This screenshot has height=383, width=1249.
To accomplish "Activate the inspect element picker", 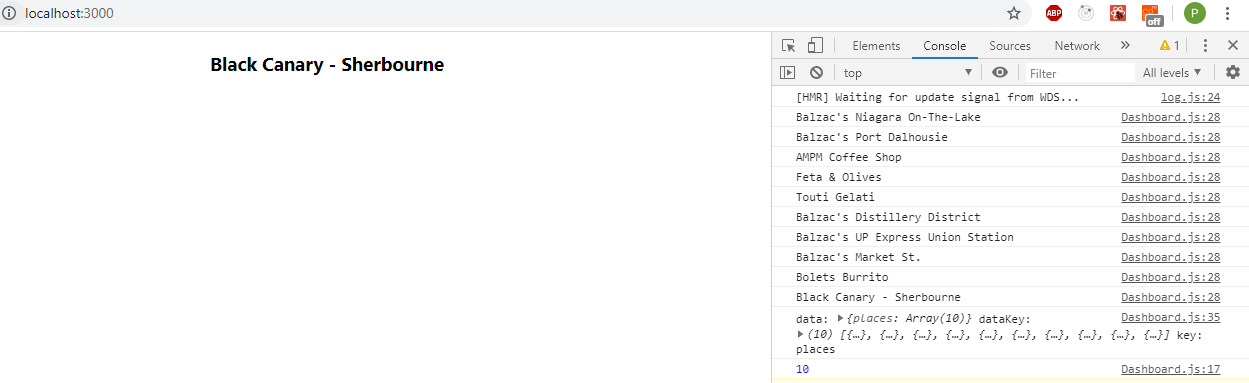I will pos(789,45).
